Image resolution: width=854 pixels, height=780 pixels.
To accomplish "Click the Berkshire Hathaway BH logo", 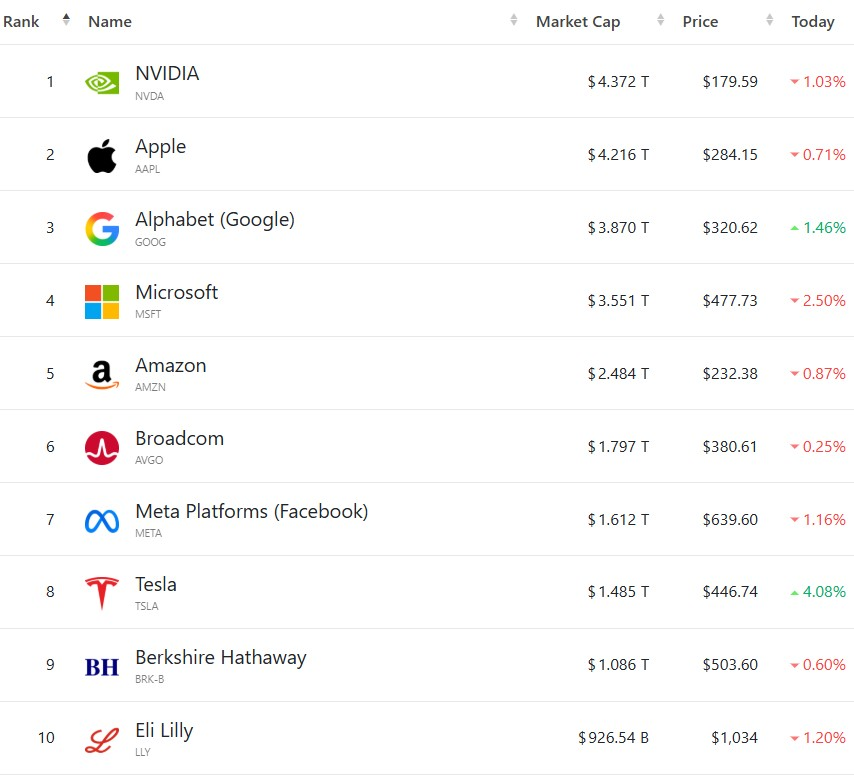I will point(102,667).
